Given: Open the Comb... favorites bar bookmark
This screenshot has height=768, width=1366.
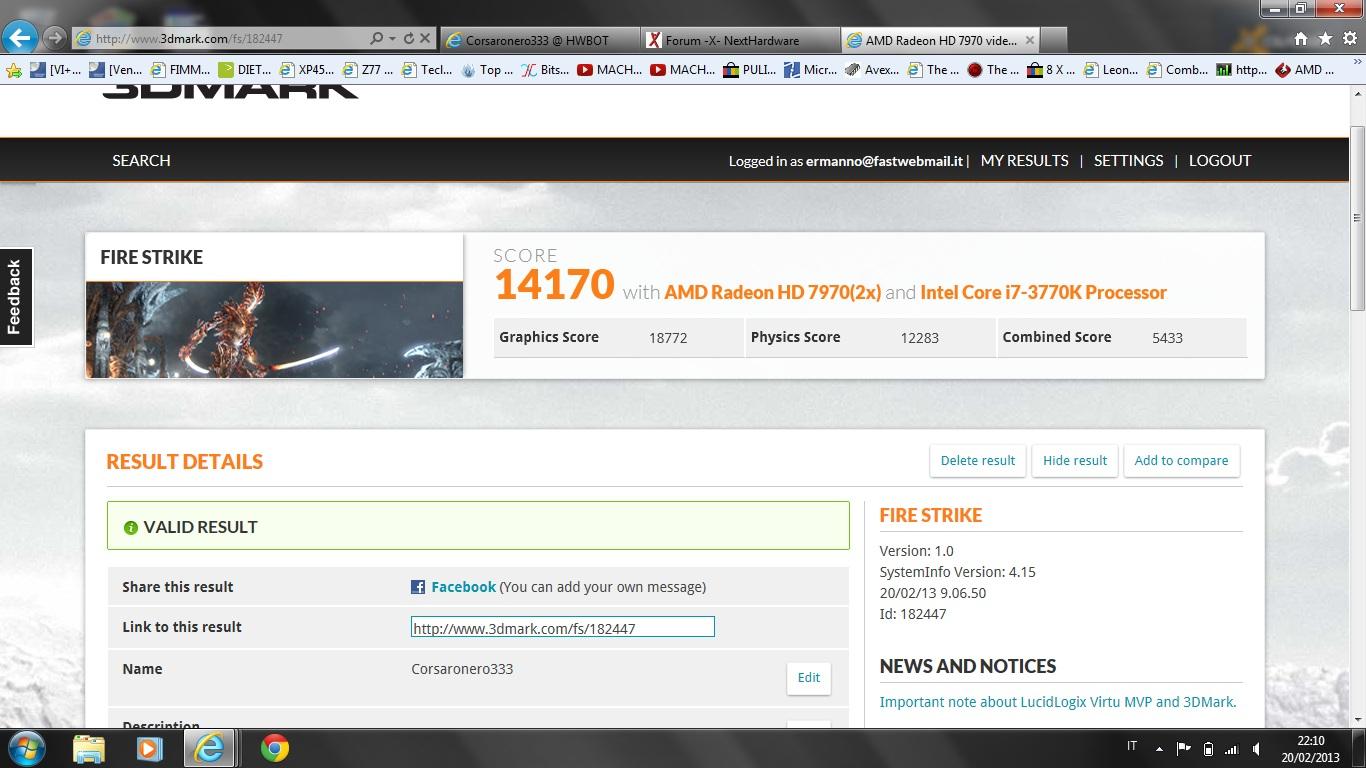Looking at the screenshot, I should pos(1177,70).
